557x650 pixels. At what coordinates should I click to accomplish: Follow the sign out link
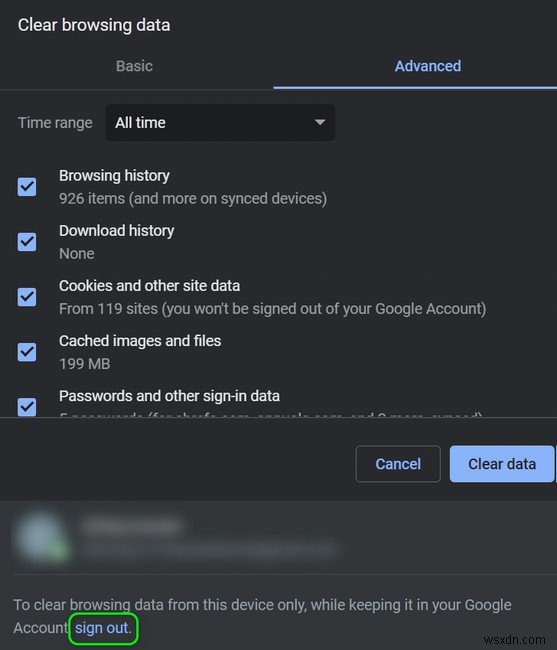pos(102,628)
